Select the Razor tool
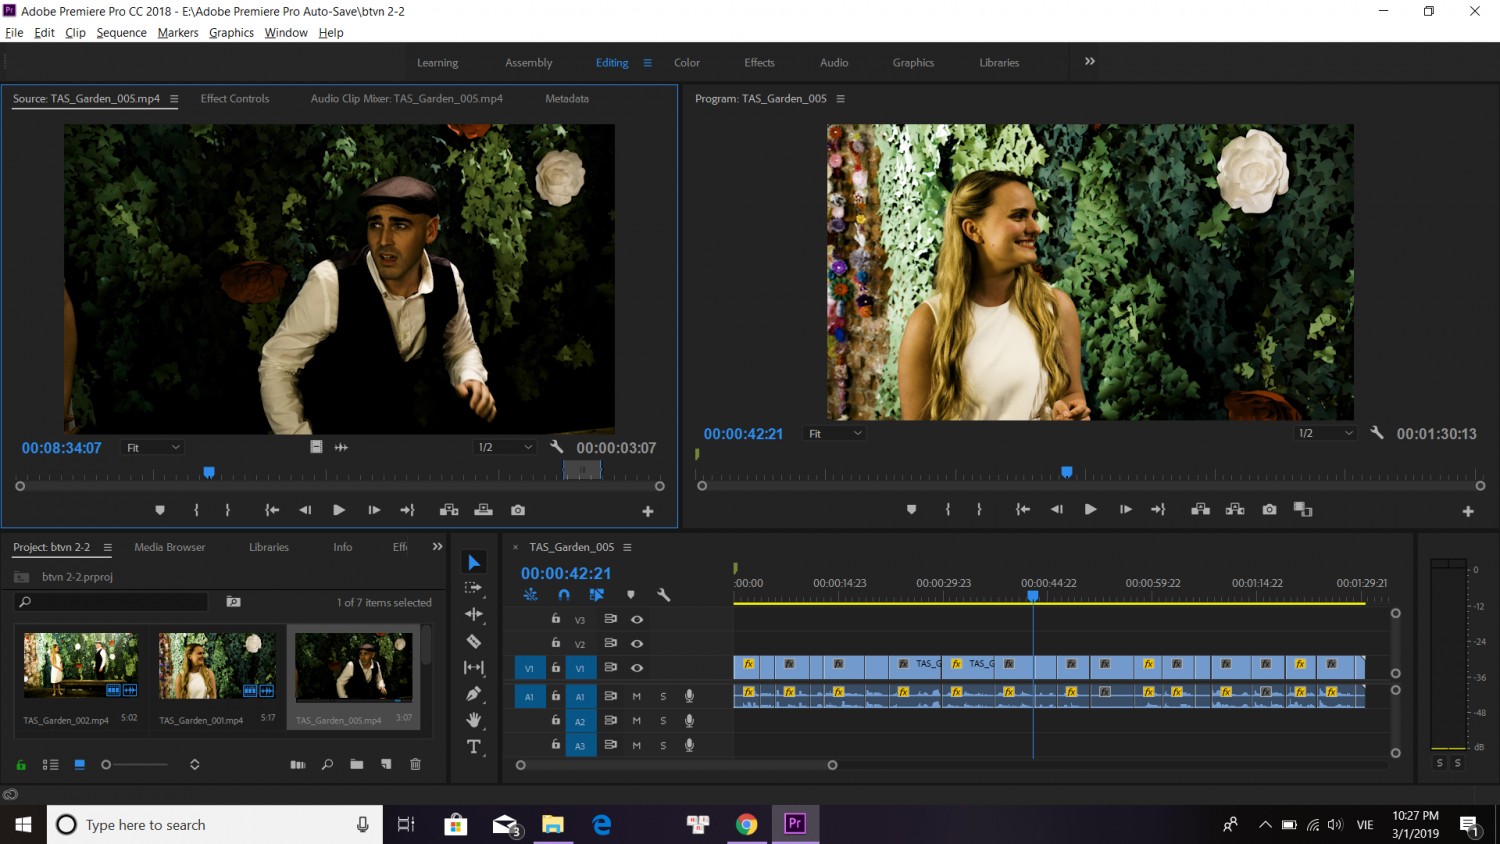Viewport: 1500px width, 844px height. 474,641
